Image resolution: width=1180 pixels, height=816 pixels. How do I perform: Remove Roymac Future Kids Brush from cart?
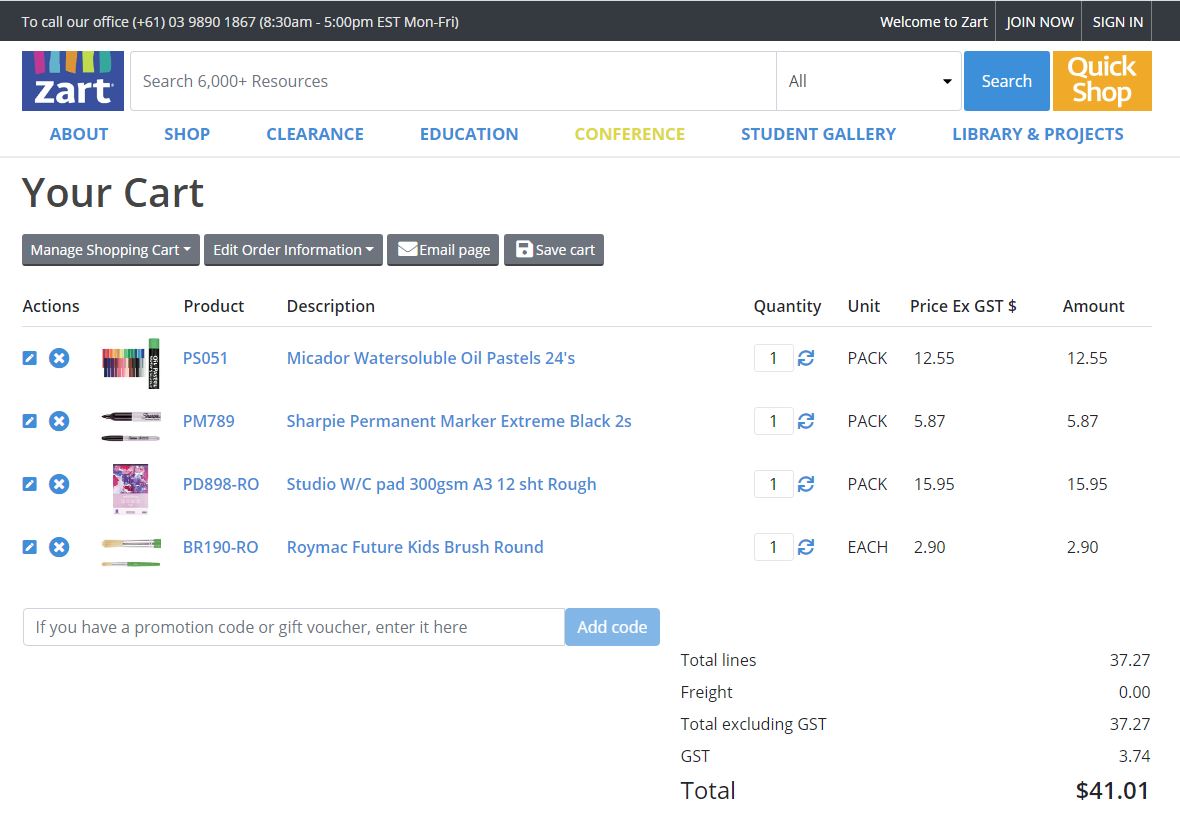coord(59,547)
